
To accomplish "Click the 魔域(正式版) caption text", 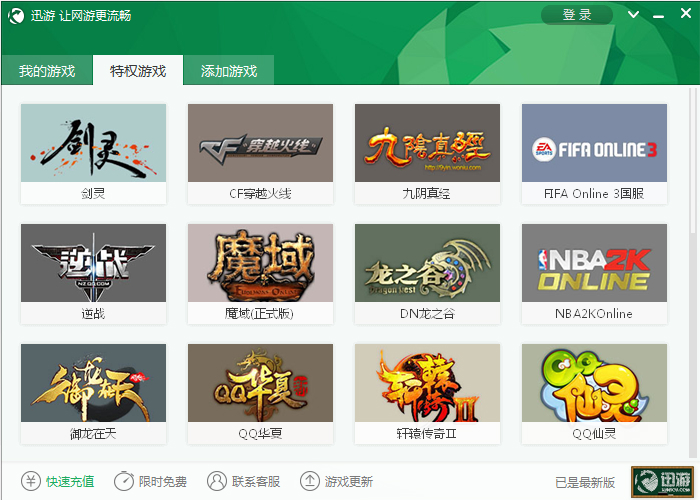I will (x=259, y=313).
